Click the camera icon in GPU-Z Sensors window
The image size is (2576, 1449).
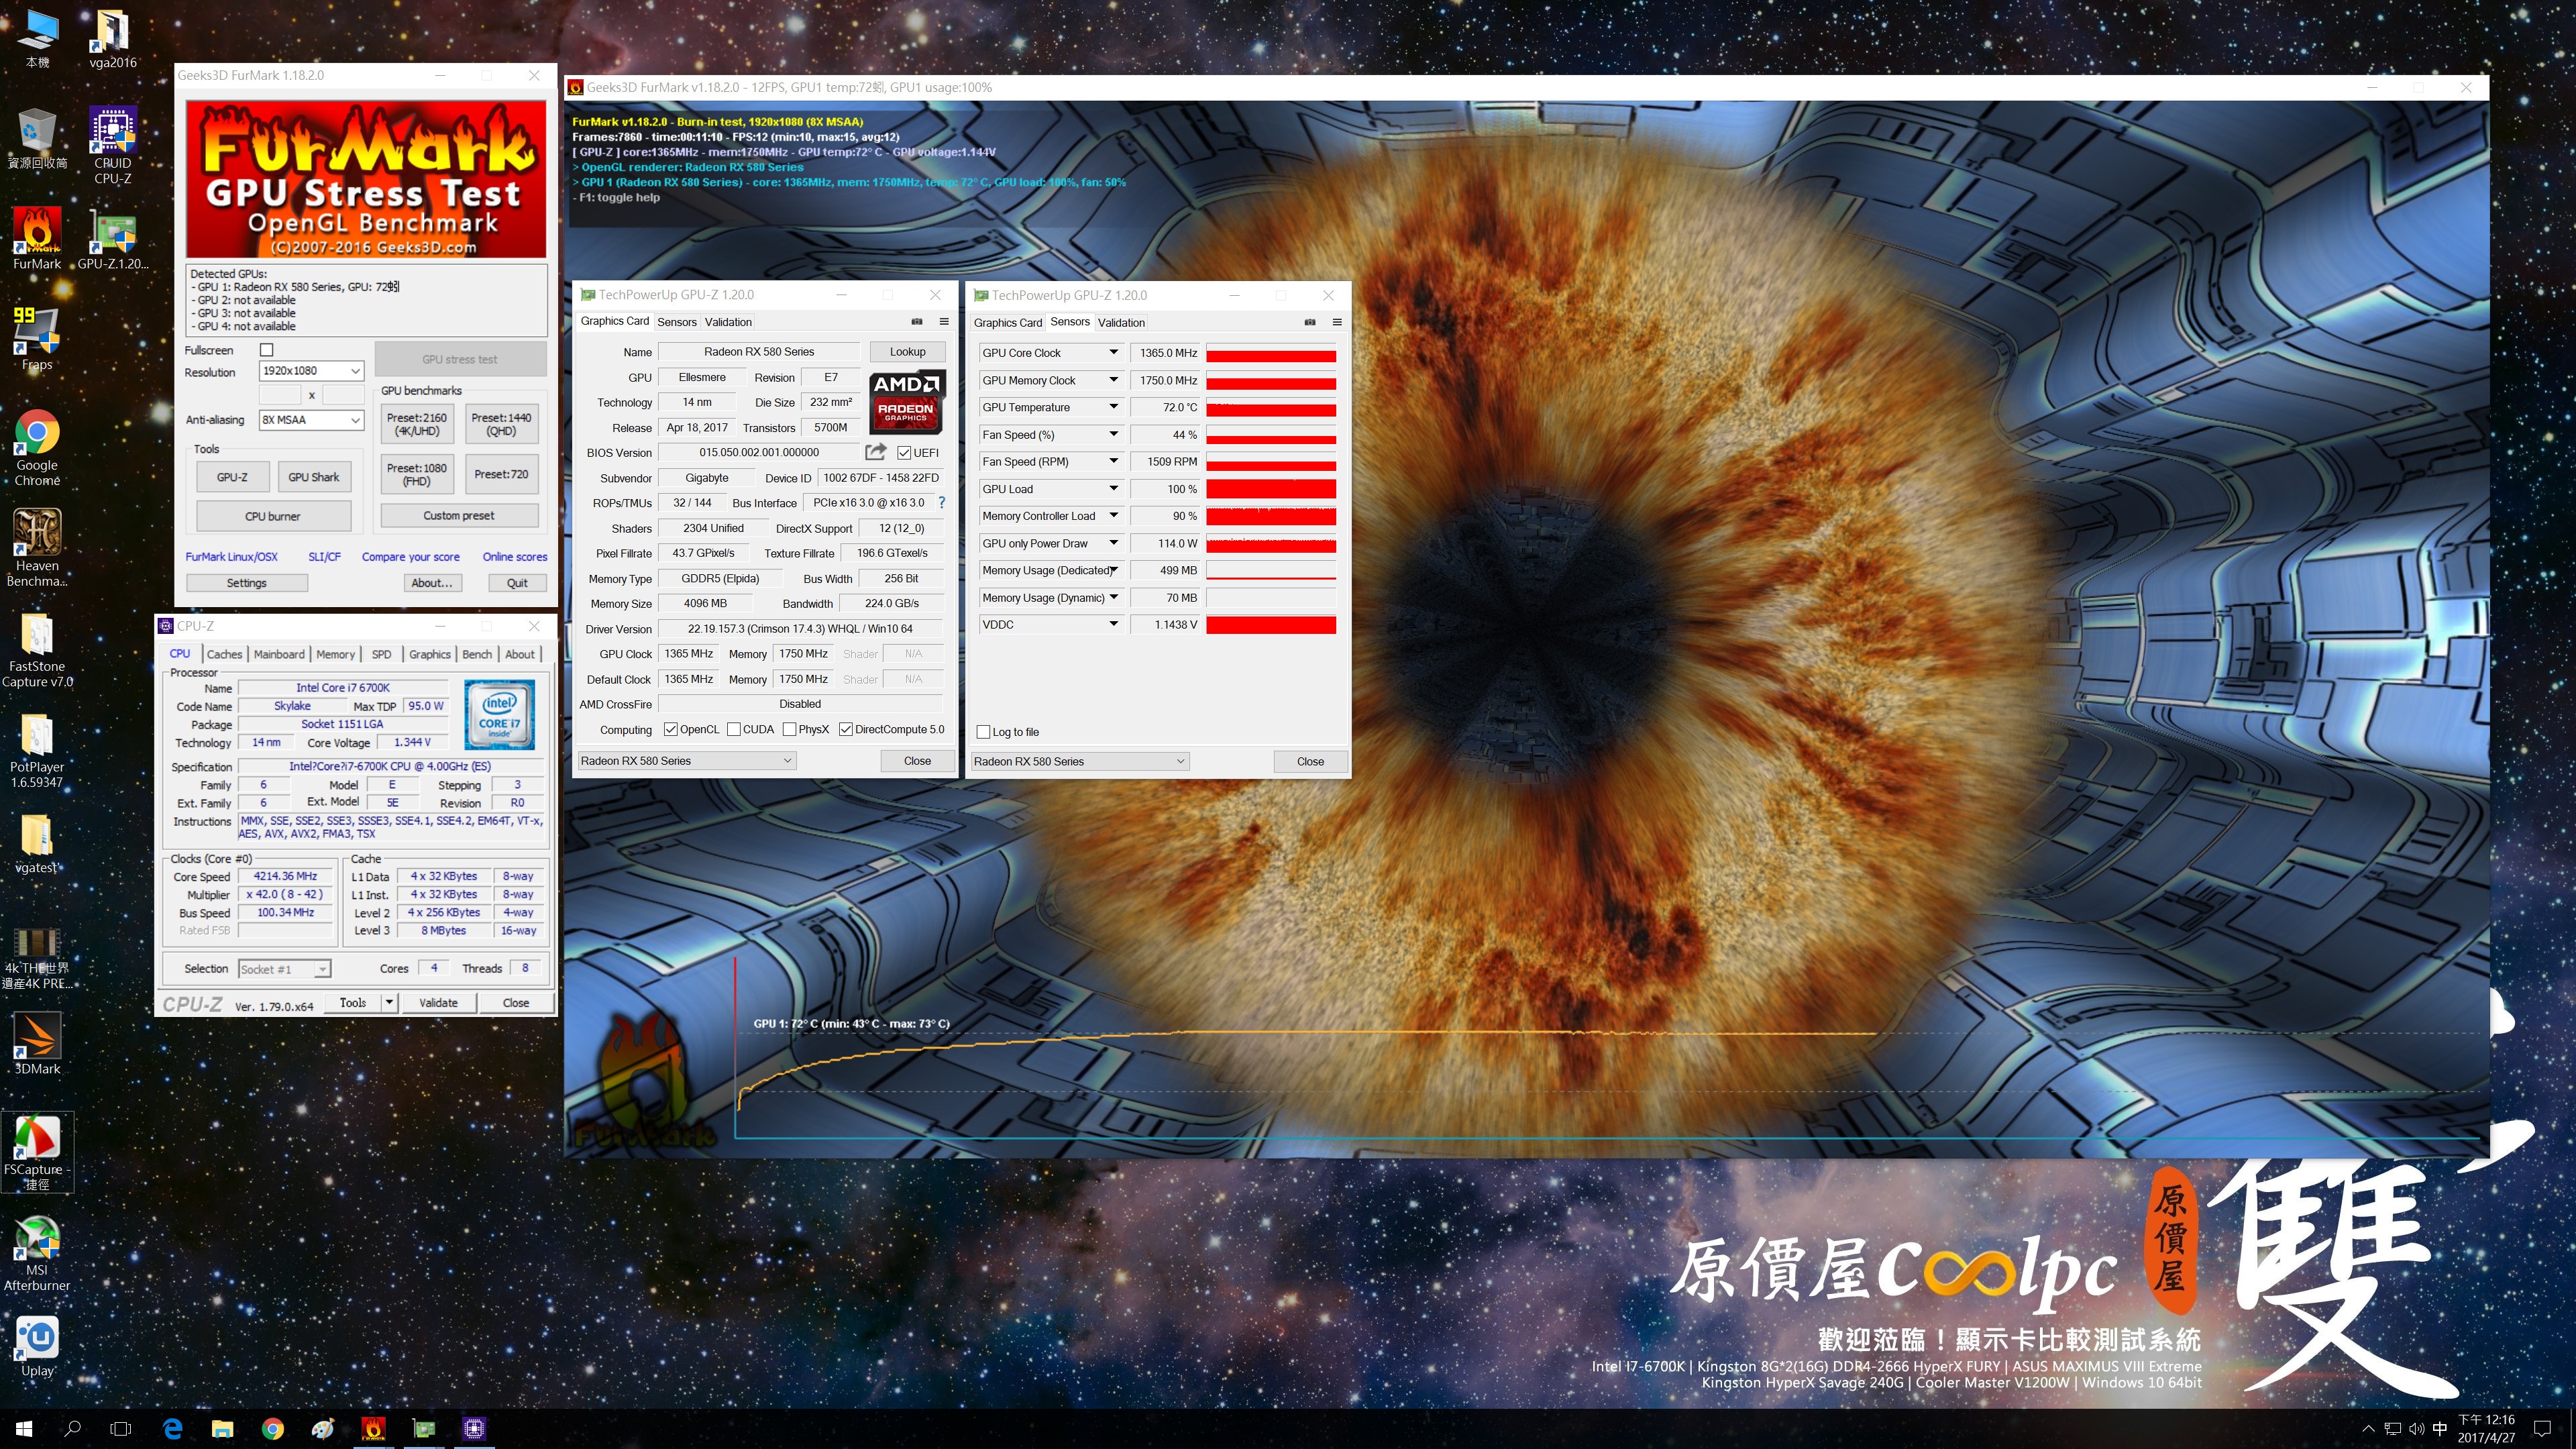tap(1310, 322)
